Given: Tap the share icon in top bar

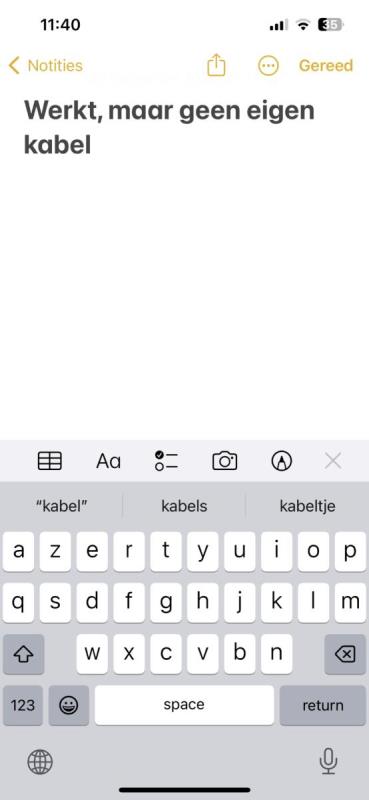Looking at the screenshot, I should click(216, 65).
